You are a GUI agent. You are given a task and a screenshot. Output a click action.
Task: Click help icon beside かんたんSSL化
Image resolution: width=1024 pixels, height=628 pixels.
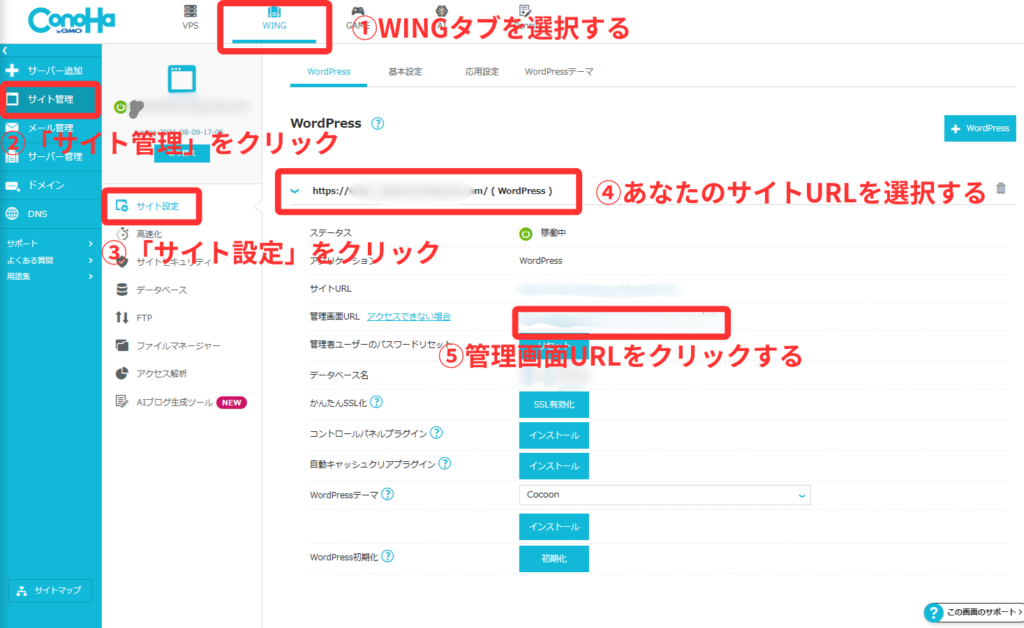[x=377, y=402]
